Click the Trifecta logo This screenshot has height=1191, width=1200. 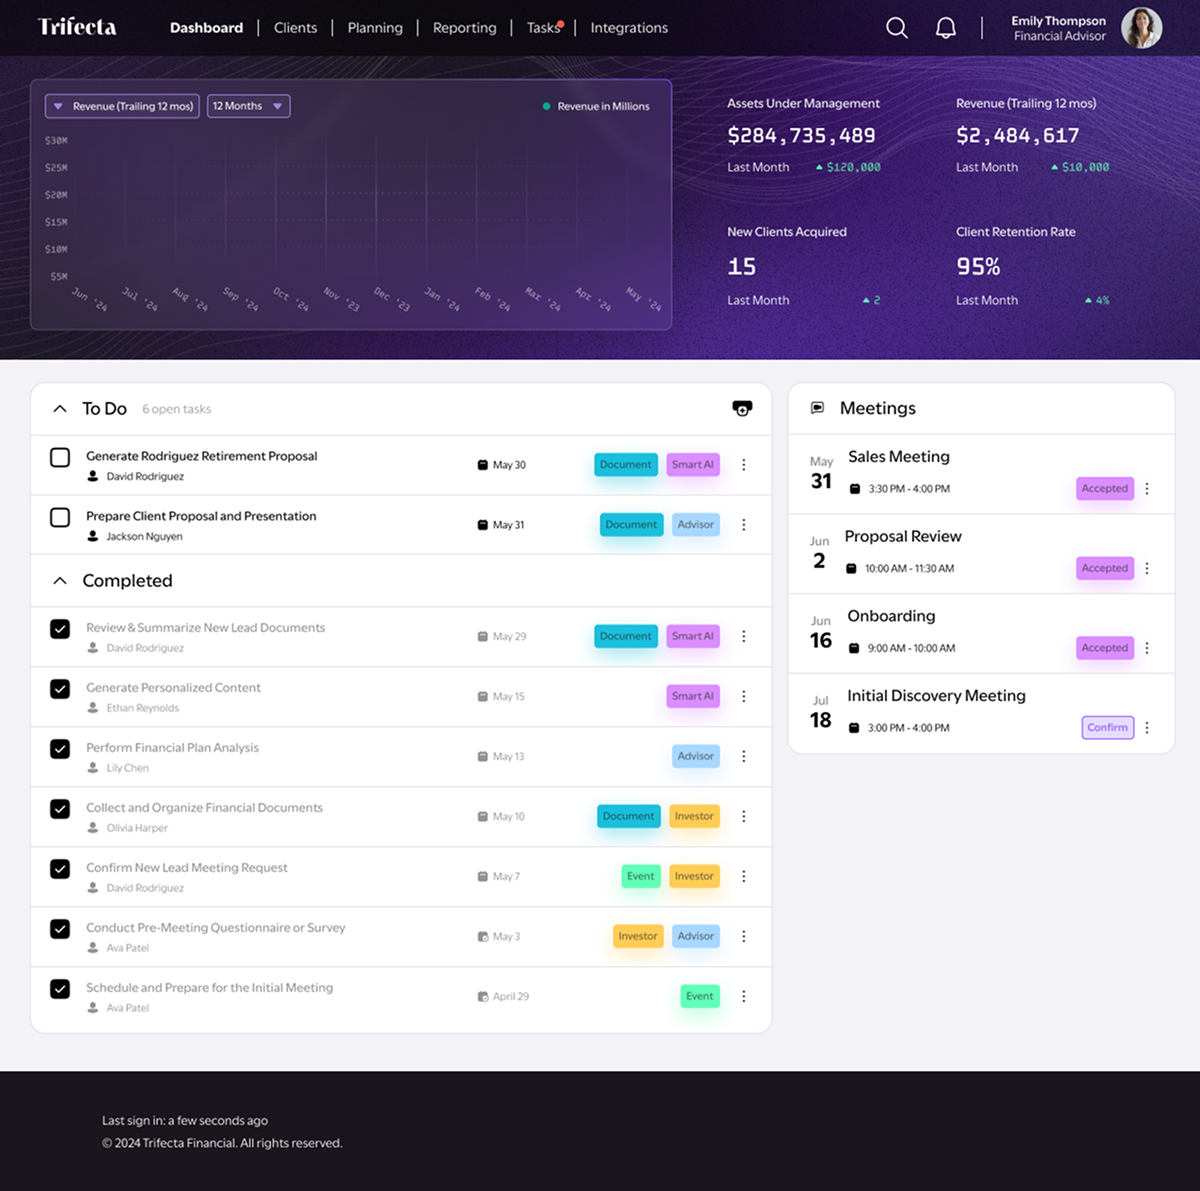click(77, 27)
